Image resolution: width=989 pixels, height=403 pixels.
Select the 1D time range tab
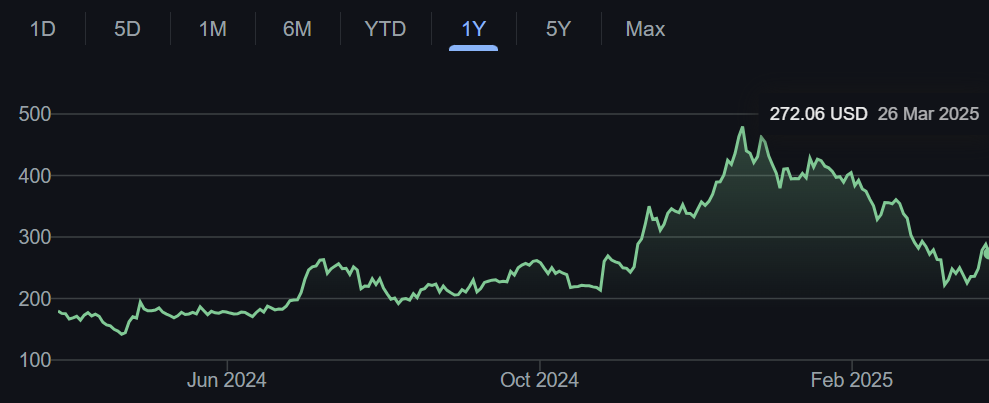tap(43, 29)
